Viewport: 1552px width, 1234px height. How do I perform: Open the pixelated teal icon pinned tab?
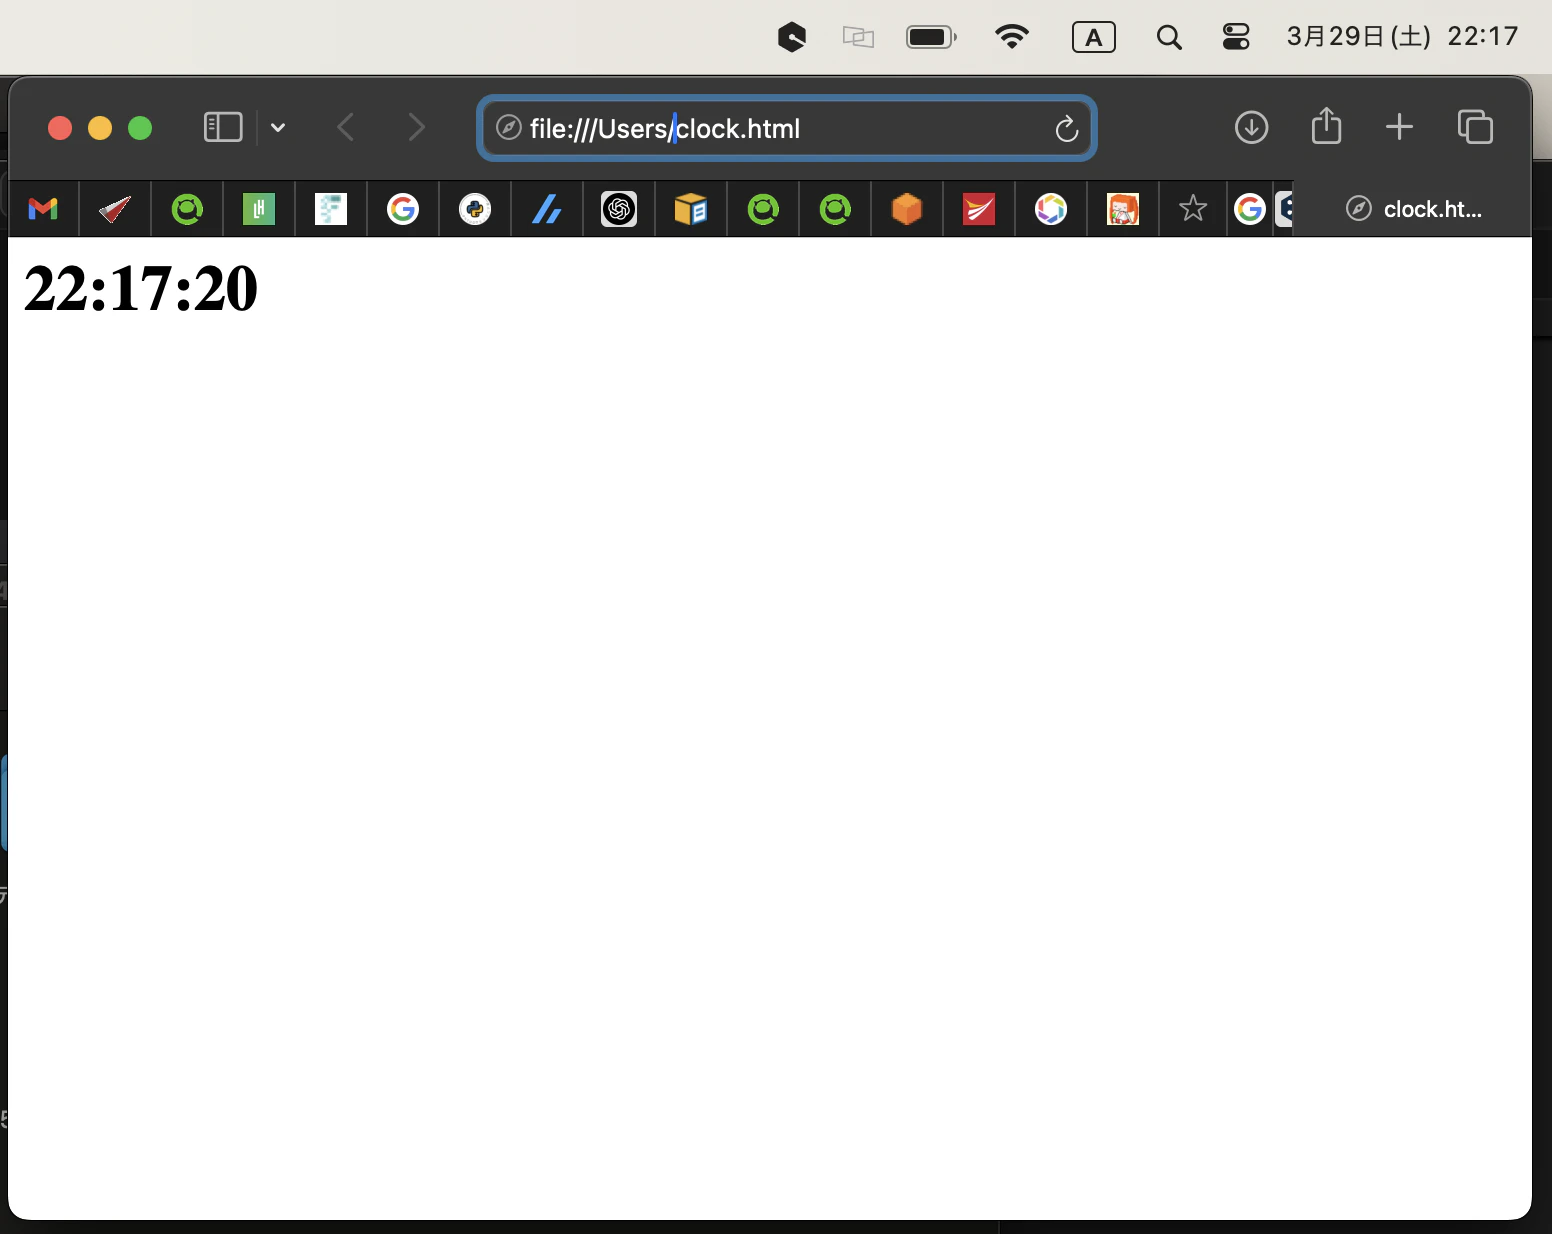(x=331, y=209)
